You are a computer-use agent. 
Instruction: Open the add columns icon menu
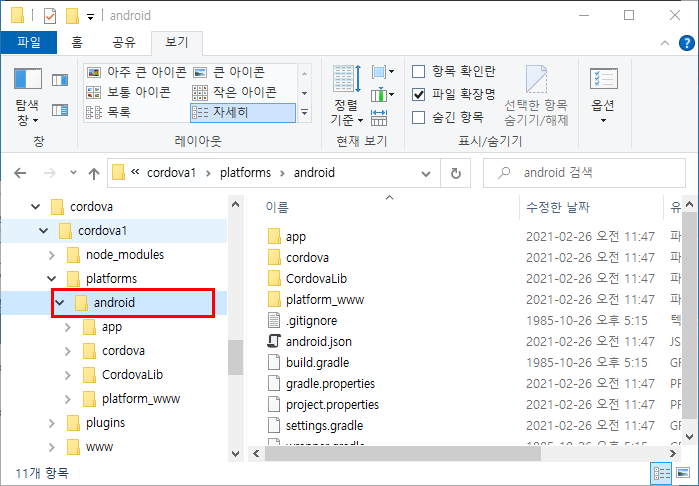382,95
